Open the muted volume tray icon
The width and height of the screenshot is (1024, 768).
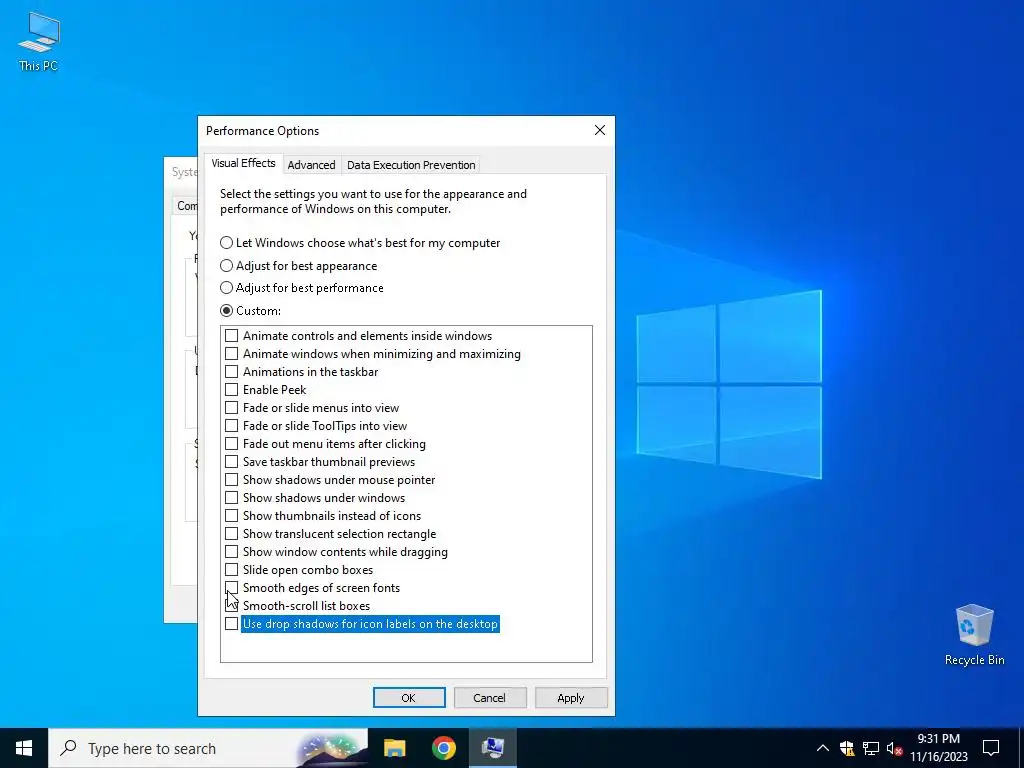894,748
